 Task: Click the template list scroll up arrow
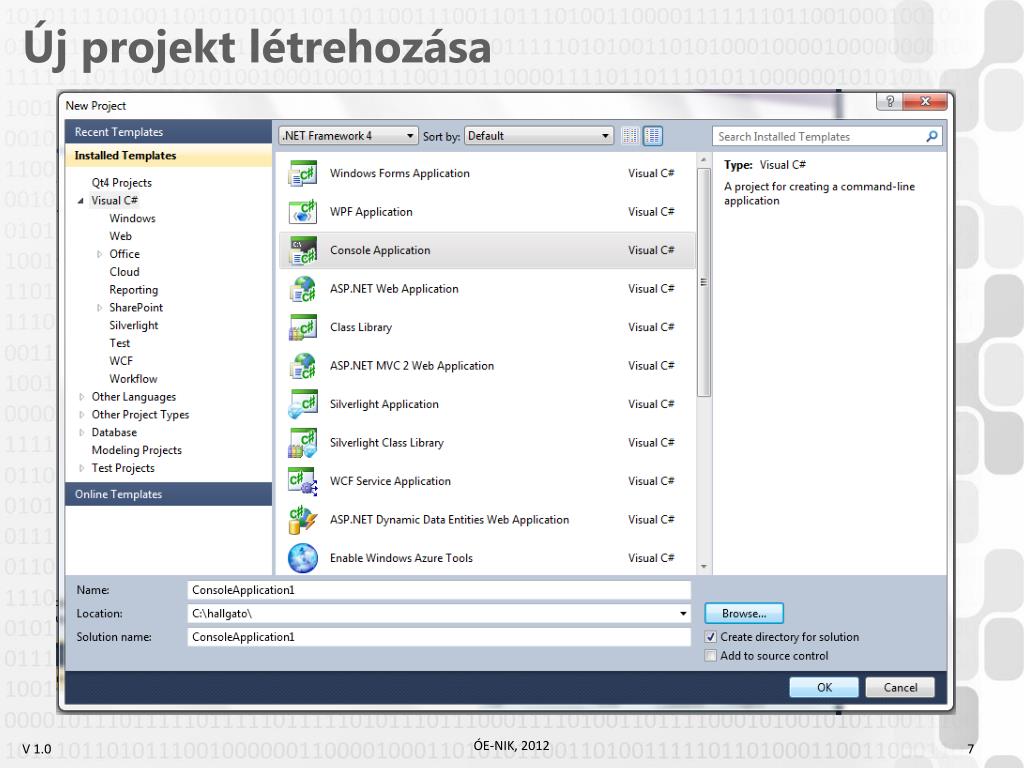703,160
